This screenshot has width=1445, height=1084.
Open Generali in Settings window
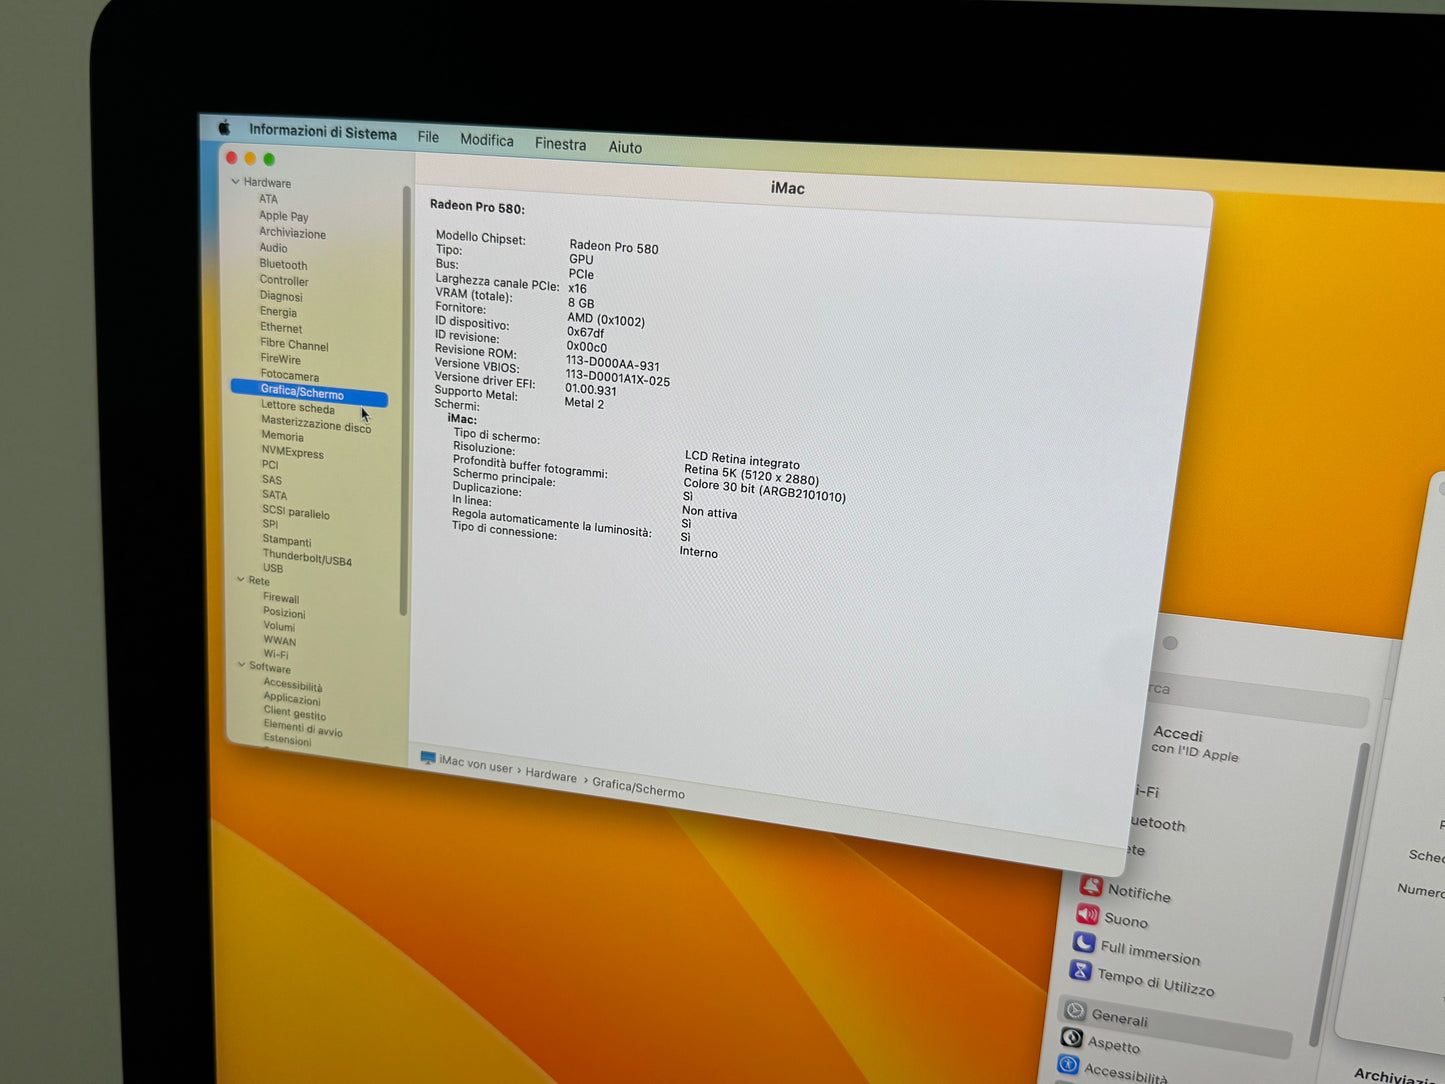click(x=1174, y=1027)
